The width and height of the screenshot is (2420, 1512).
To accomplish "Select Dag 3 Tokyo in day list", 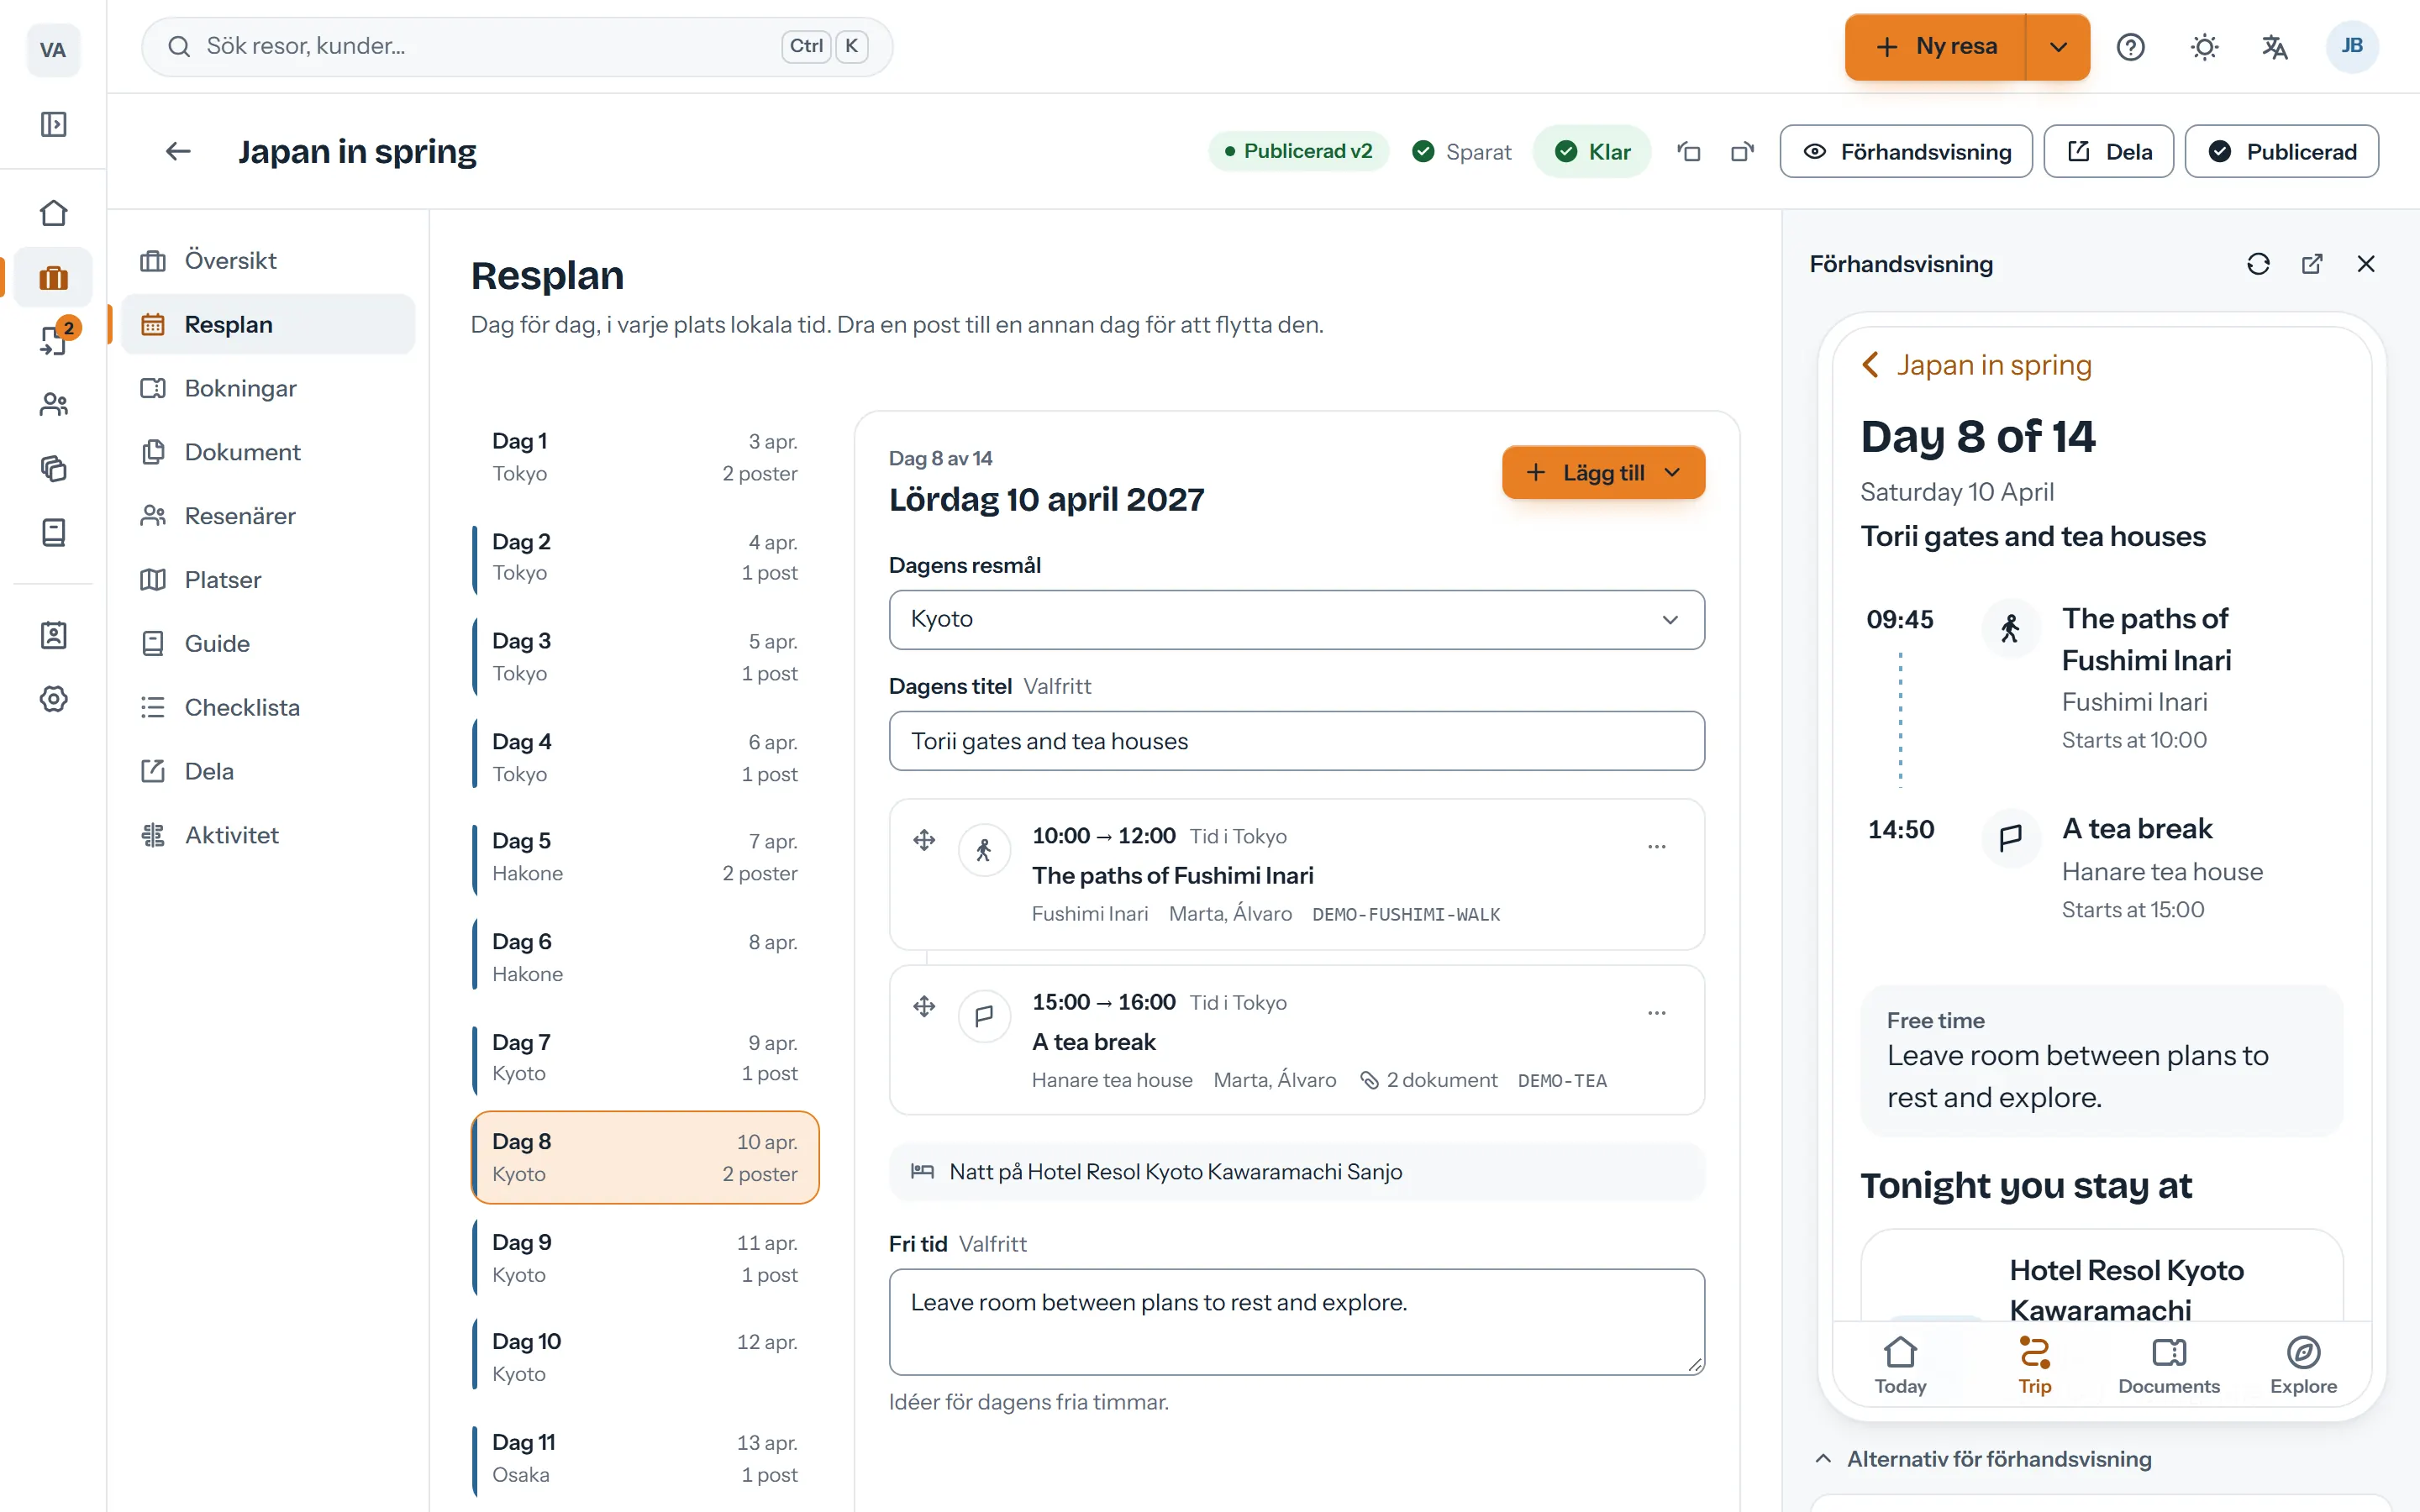I will click(x=645, y=657).
